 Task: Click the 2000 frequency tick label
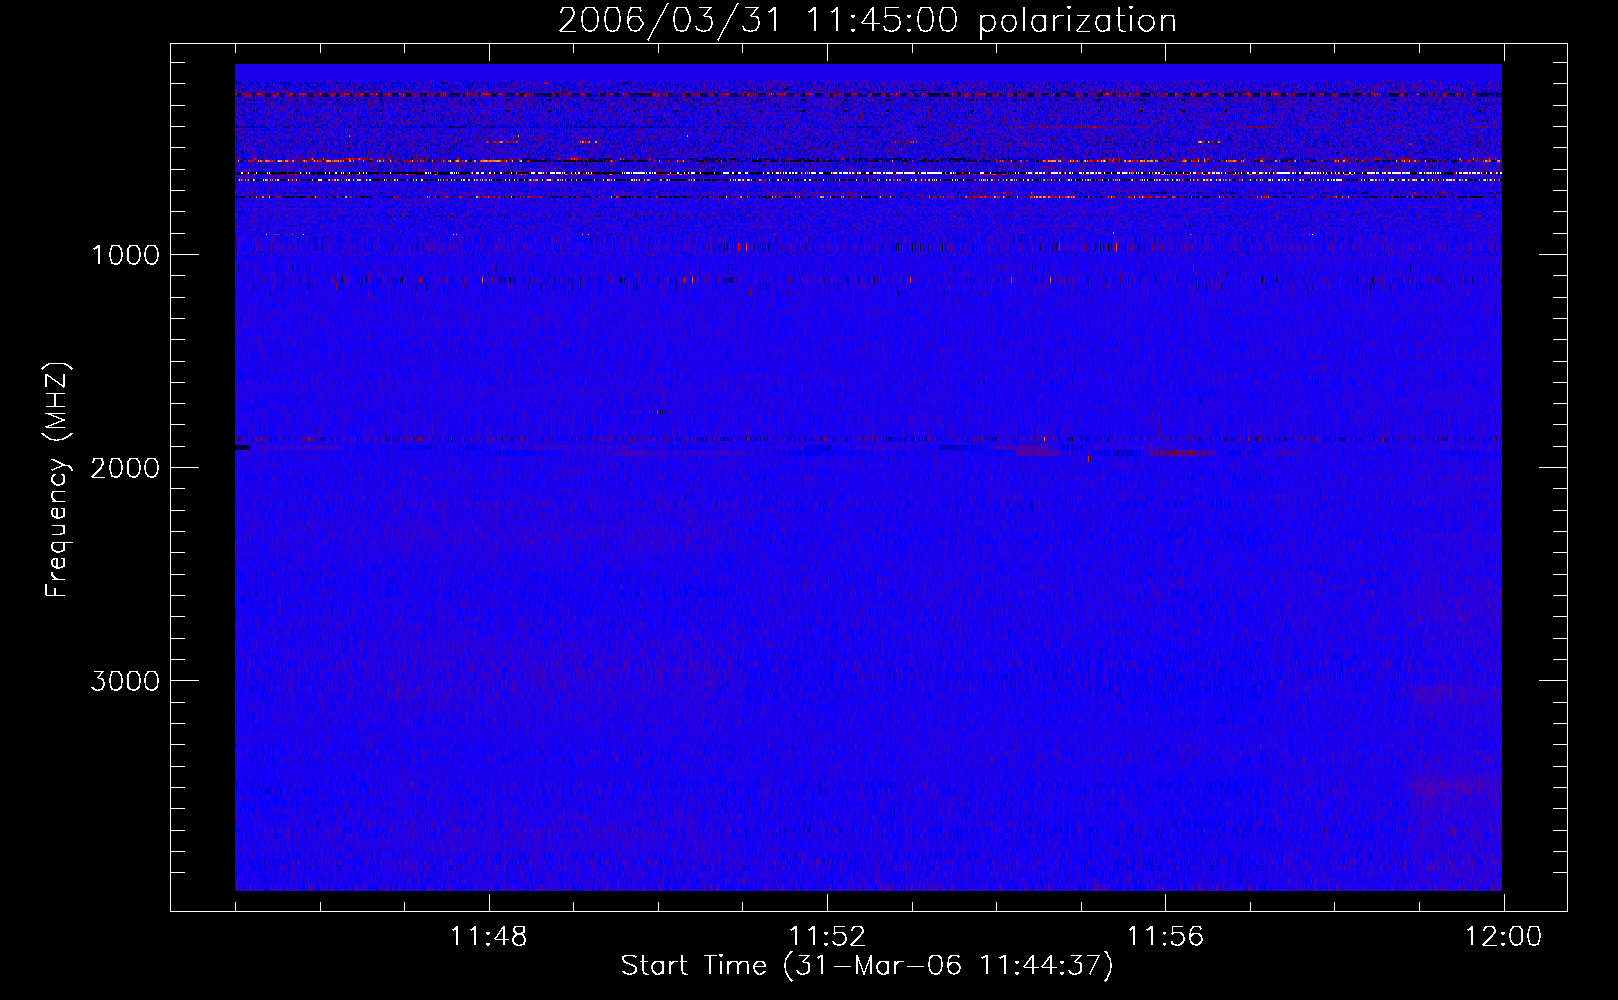pos(126,468)
